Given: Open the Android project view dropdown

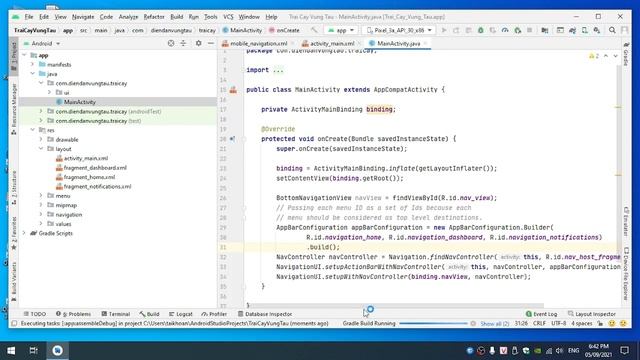Looking at the screenshot, I should [42, 43].
